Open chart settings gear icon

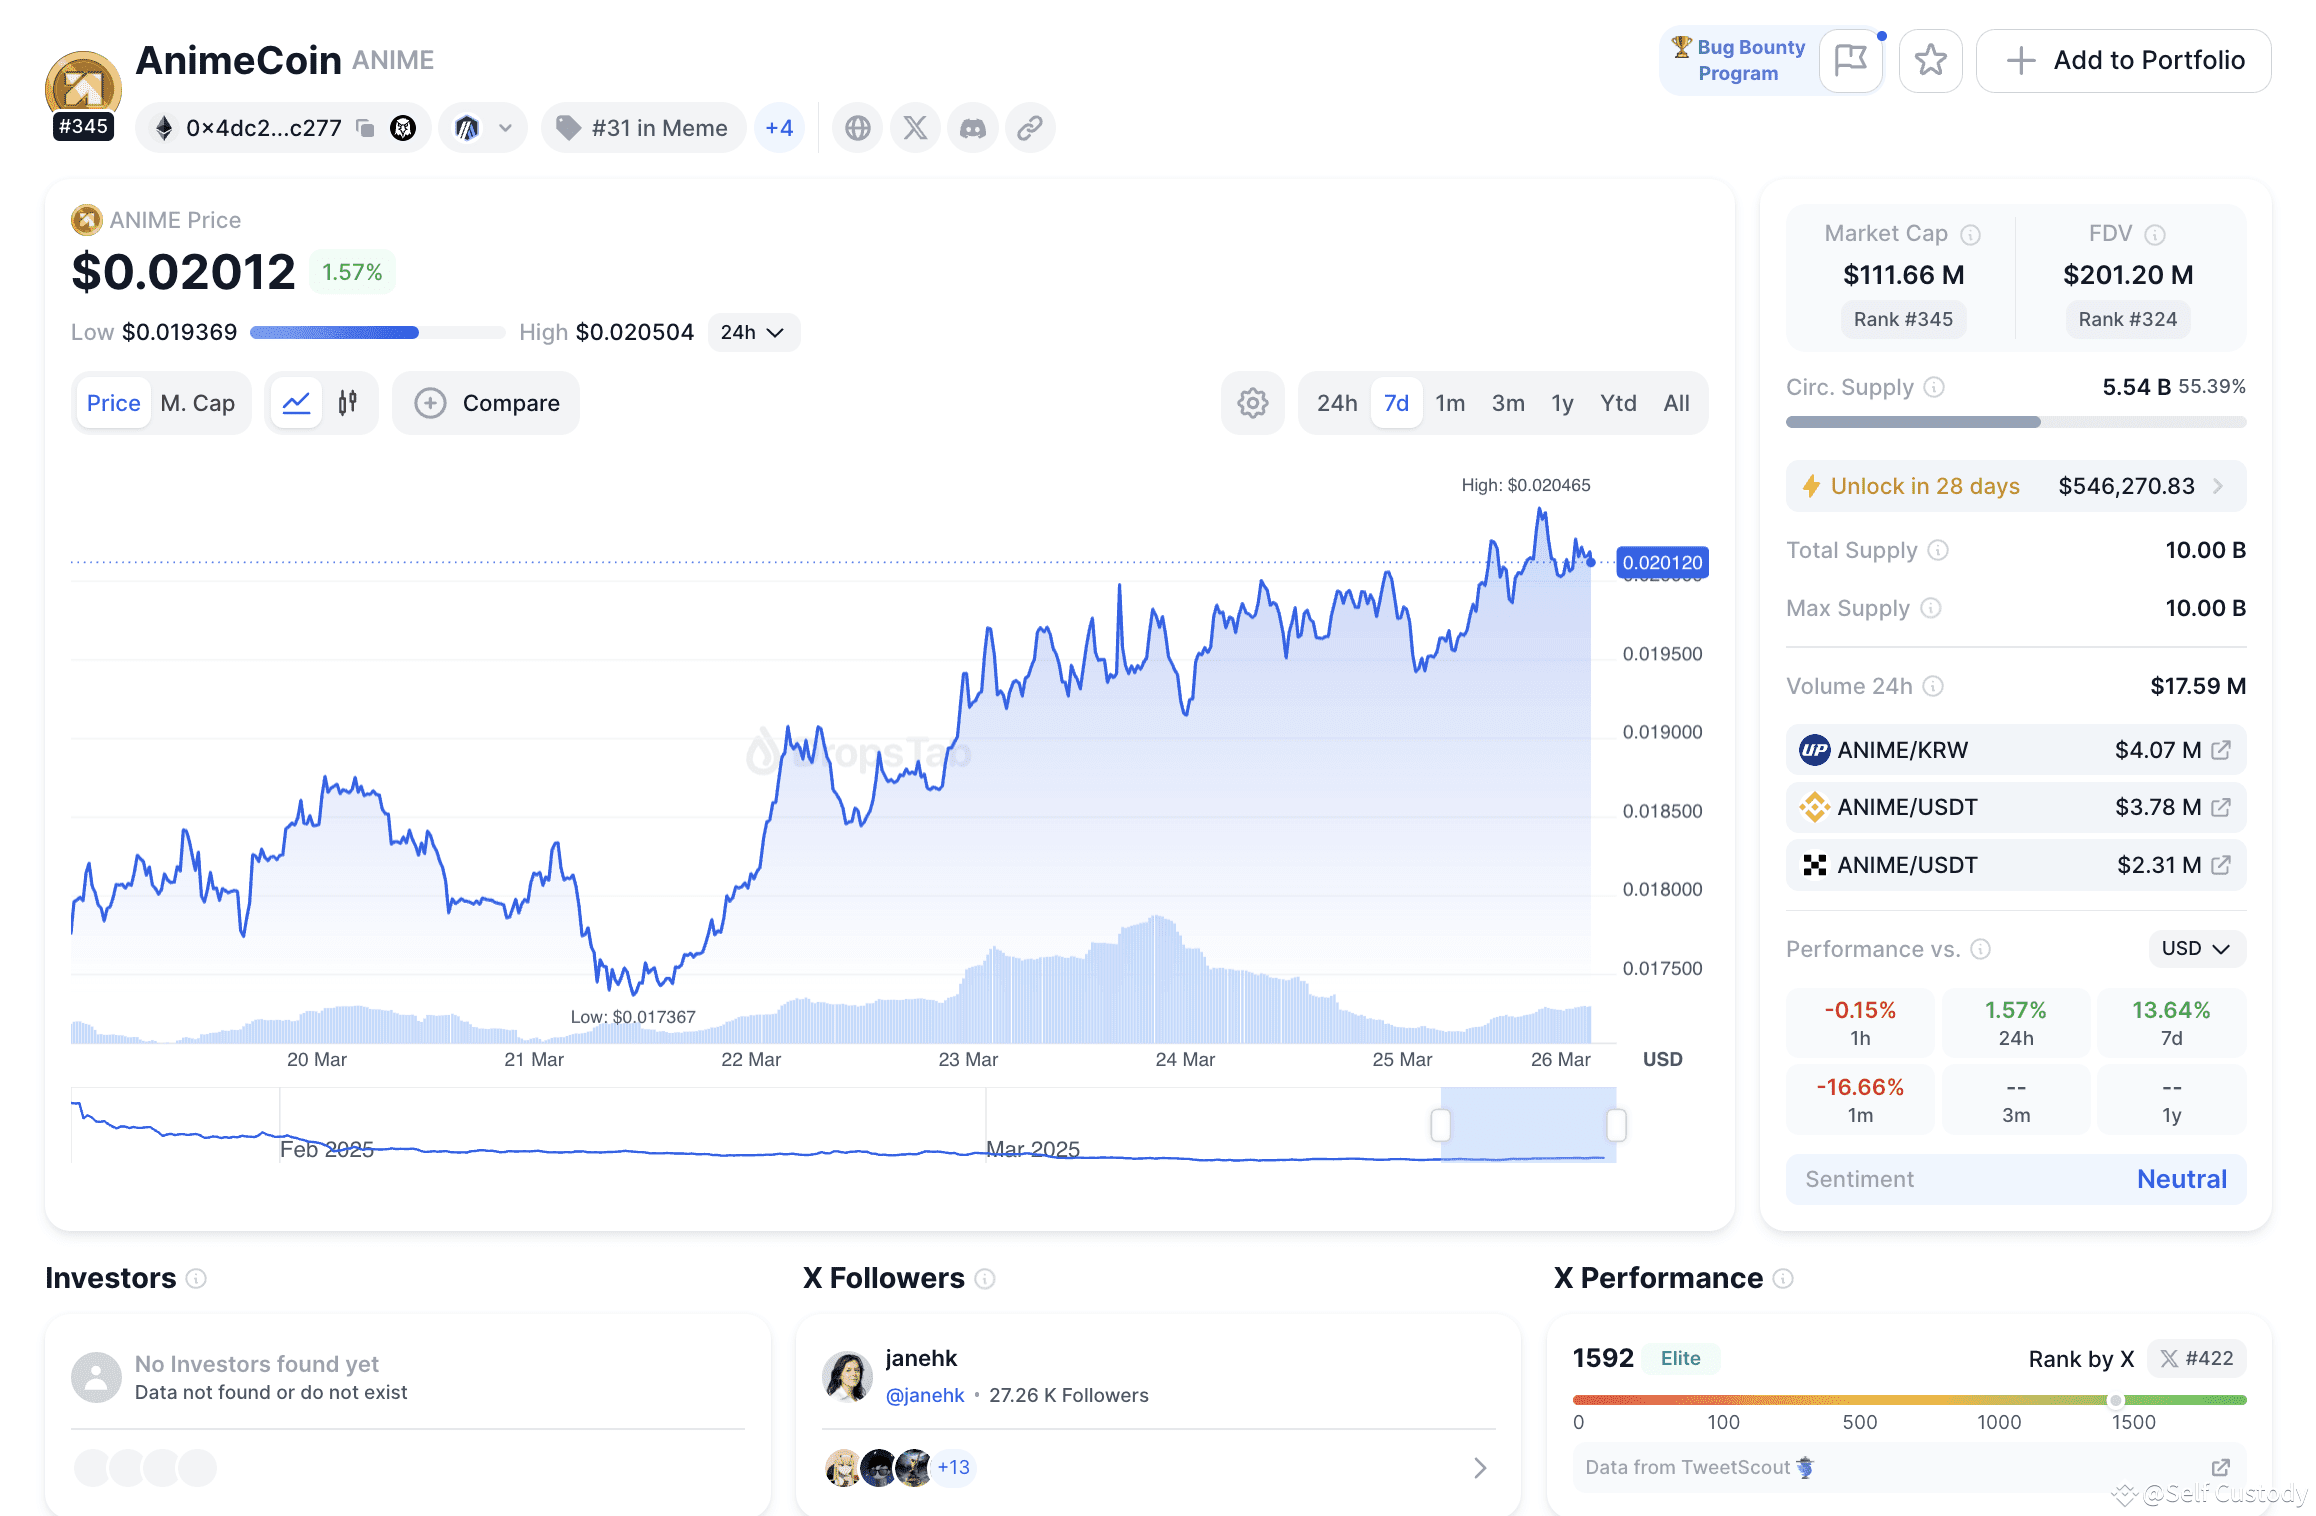[1253, 403]
